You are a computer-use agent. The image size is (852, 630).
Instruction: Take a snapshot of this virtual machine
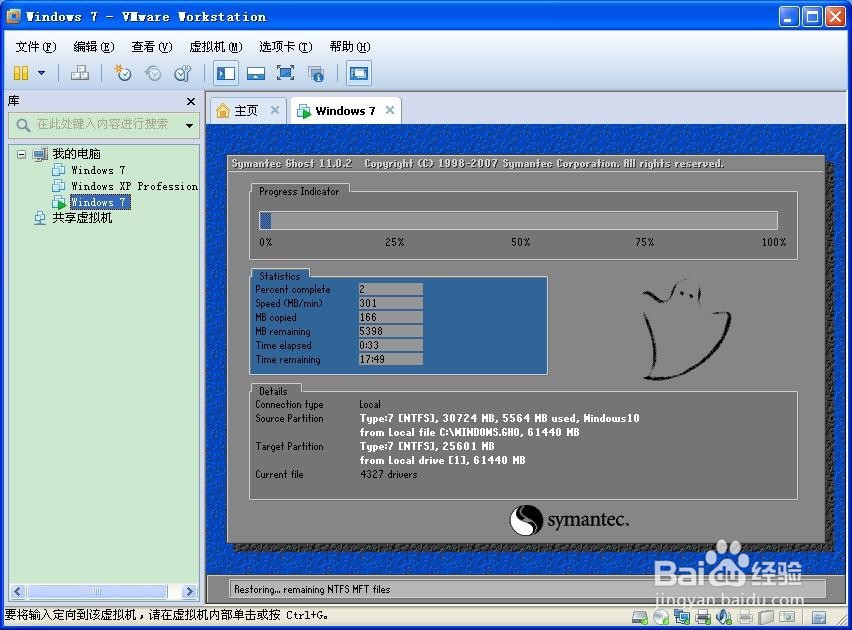click(x=123, y=73)
